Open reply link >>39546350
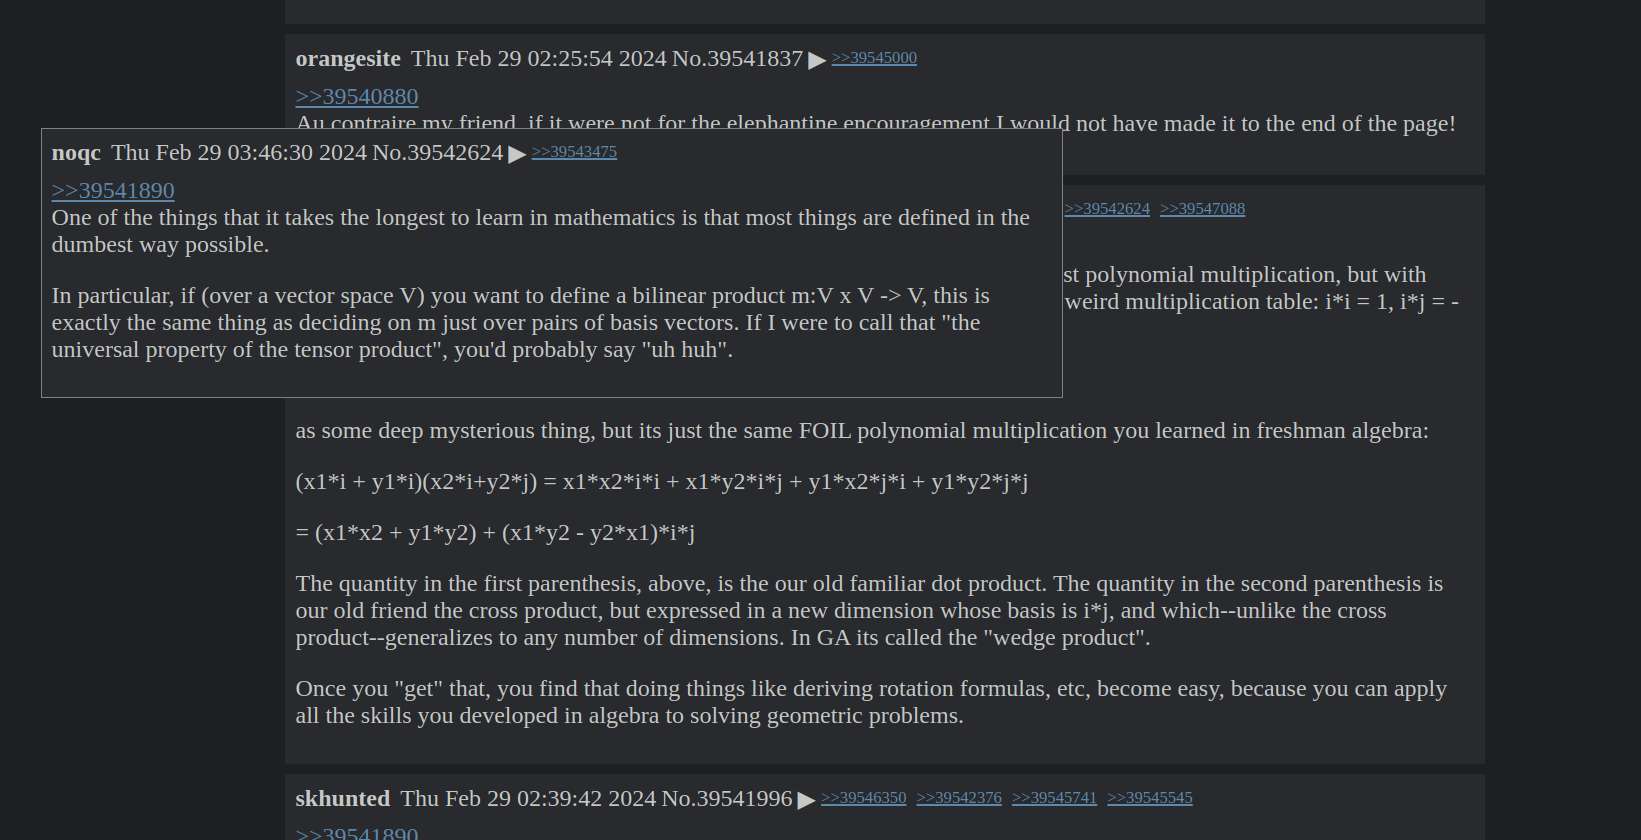Viewport: 1641px width, 840px height. (863, 798)
